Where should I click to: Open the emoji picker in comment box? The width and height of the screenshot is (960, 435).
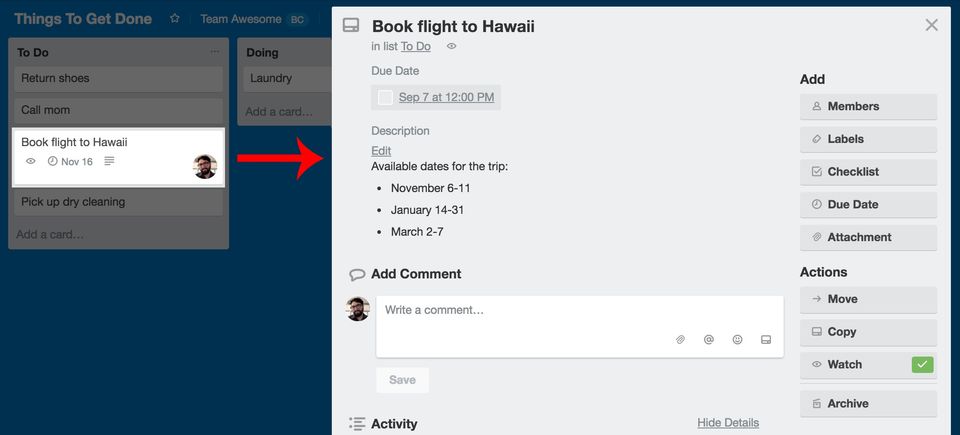coord(738,340)
